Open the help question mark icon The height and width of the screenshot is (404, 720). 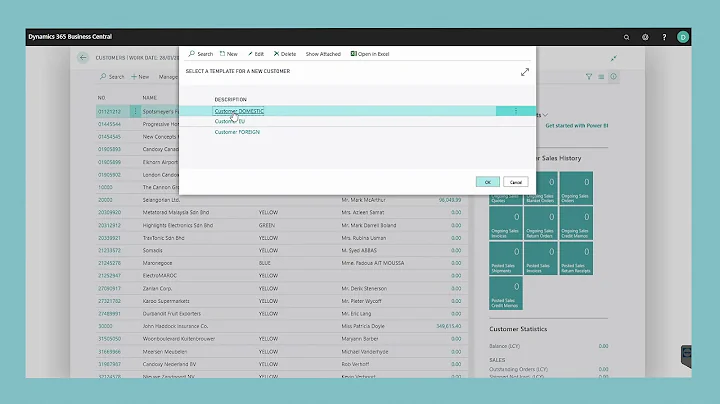(664, 37)
